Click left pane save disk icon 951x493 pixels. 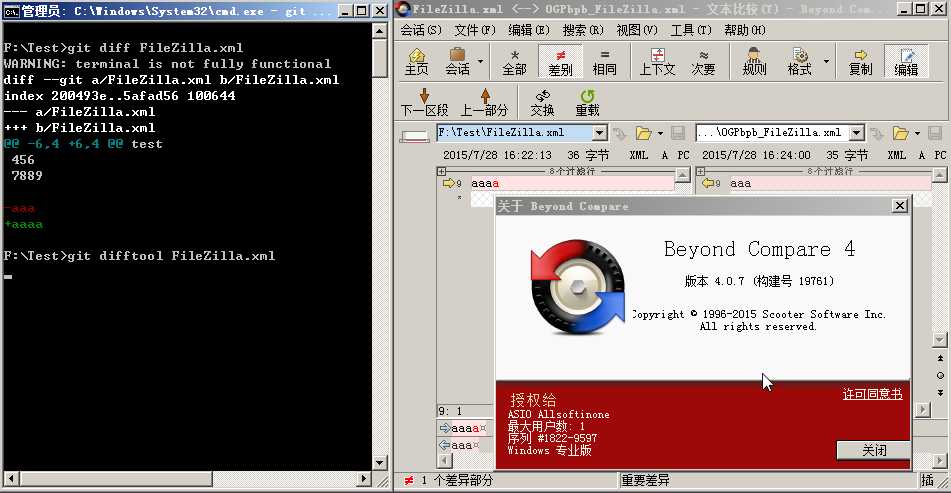[678, 133]
